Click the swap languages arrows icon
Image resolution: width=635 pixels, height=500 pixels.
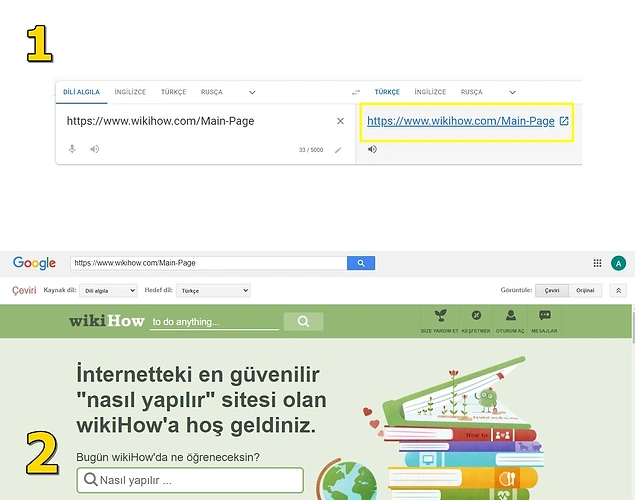click(355, 92)
